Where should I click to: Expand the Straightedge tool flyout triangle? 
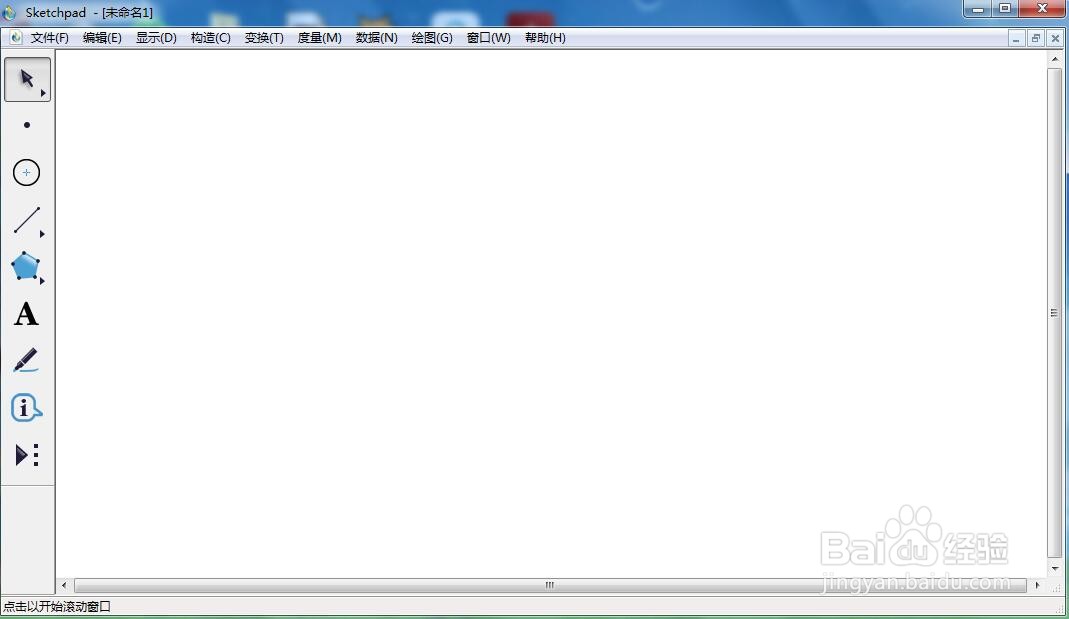(x=42, y=234)
